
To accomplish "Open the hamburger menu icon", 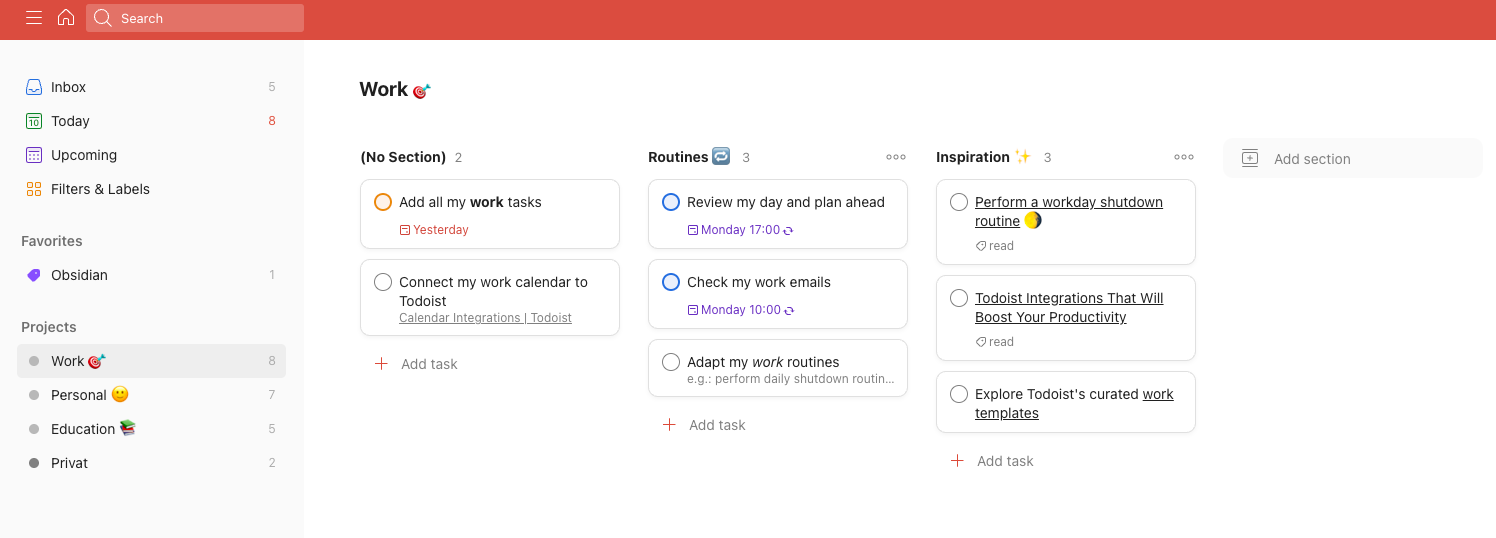I will point(34,18).
